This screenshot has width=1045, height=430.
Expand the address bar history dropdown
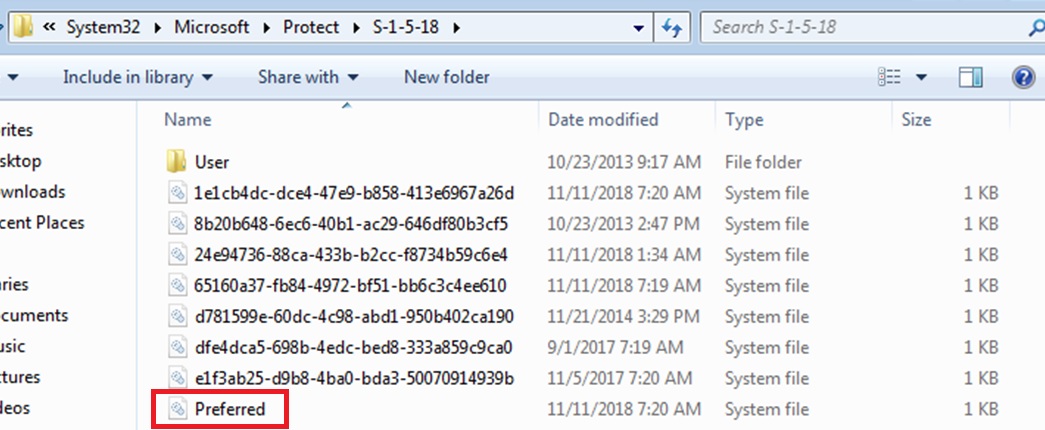click(x=639, y=27)
